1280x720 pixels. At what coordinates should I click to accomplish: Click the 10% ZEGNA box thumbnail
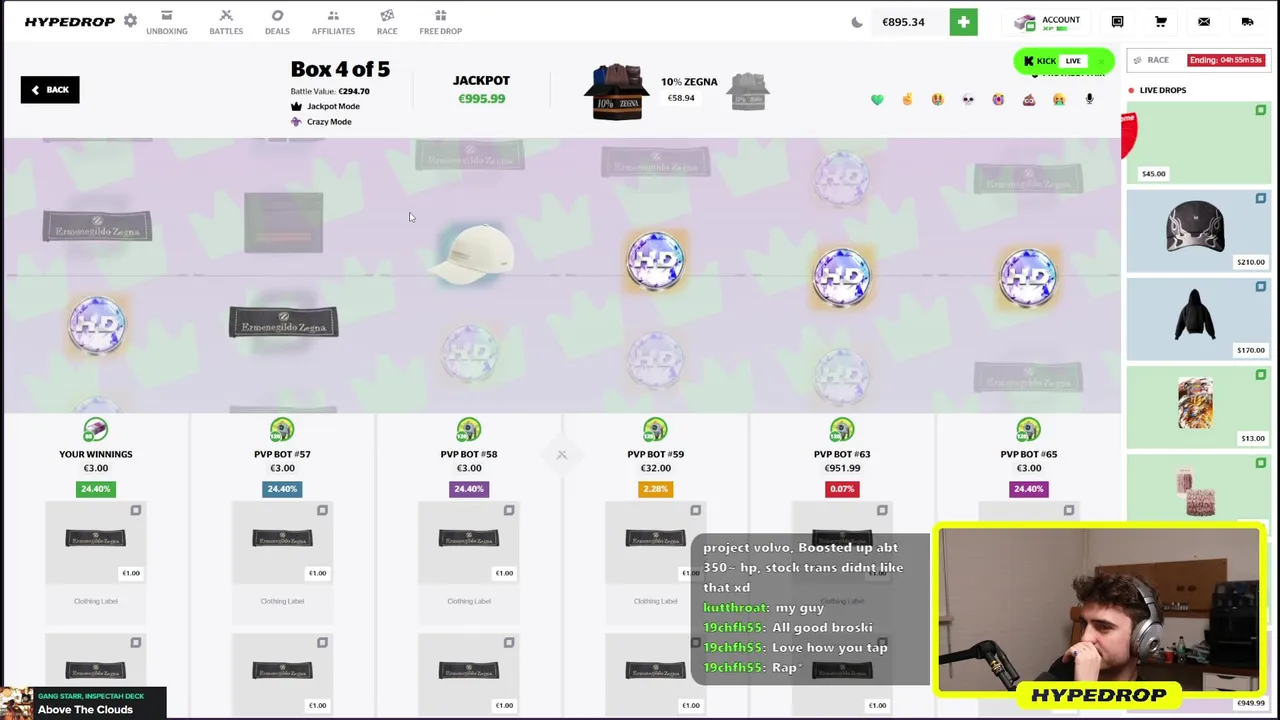click(617, 92)
